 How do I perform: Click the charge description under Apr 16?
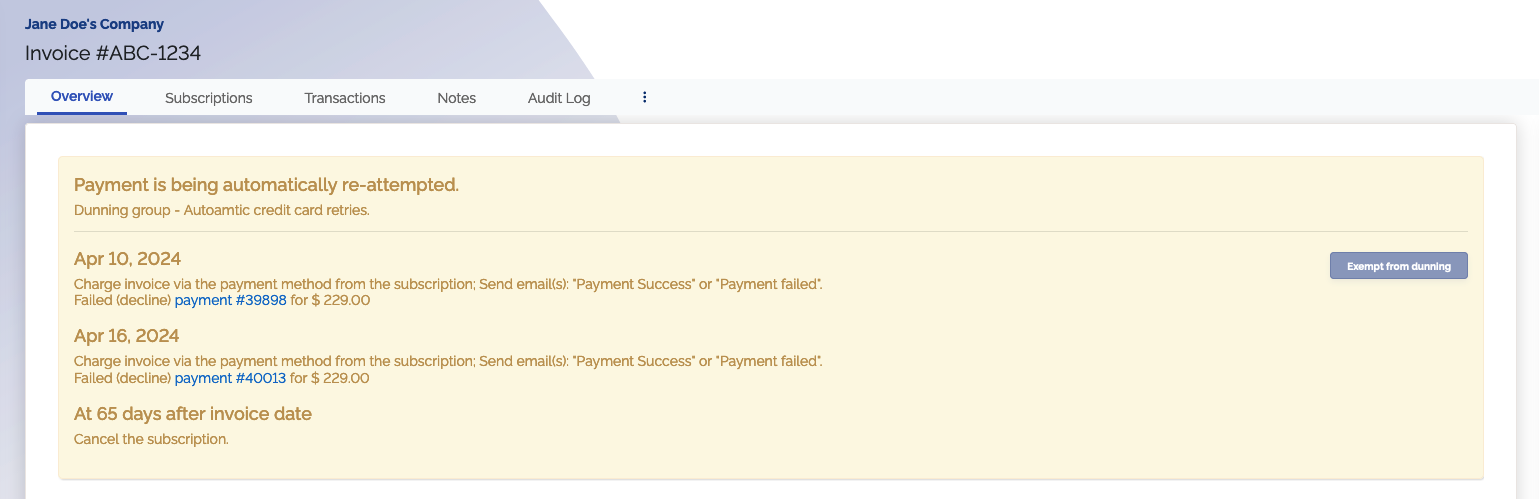pyautogui.click(x=448, y=361)
